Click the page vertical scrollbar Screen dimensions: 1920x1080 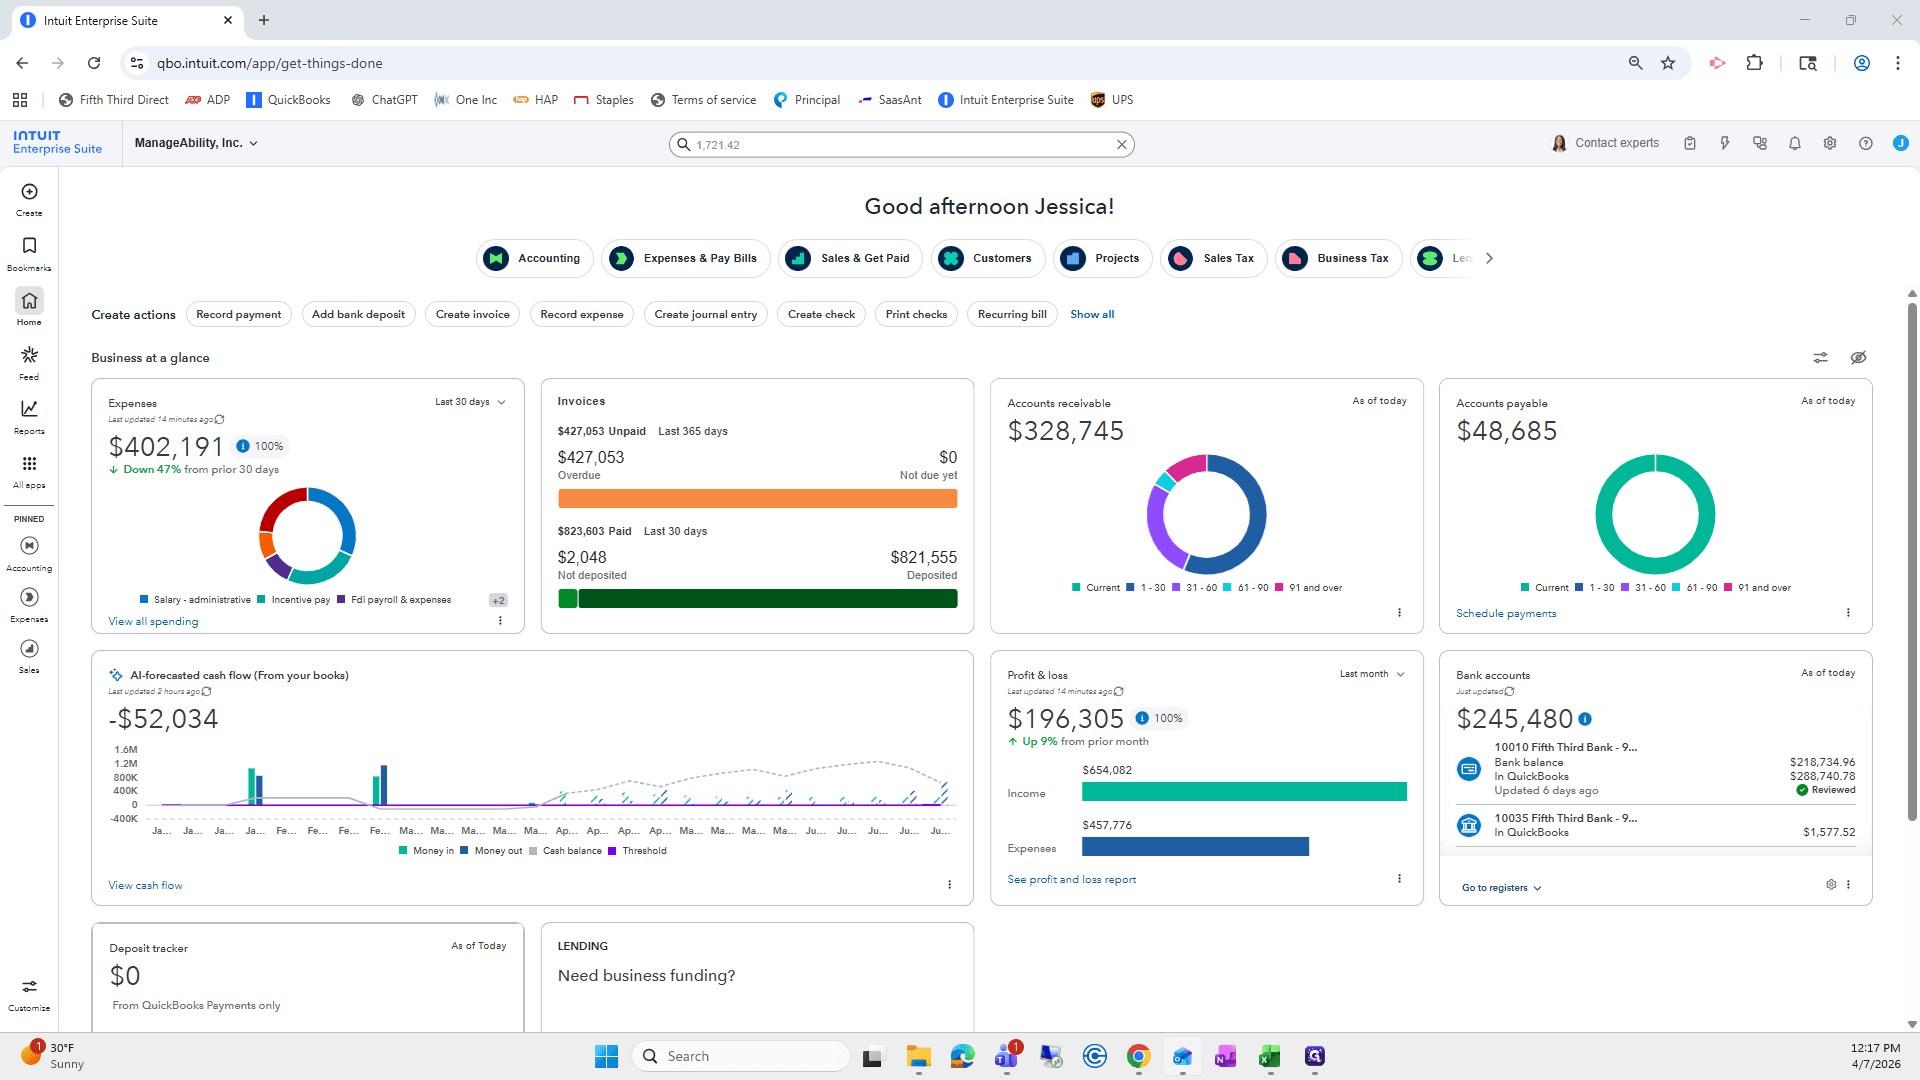coord(1912,560)
